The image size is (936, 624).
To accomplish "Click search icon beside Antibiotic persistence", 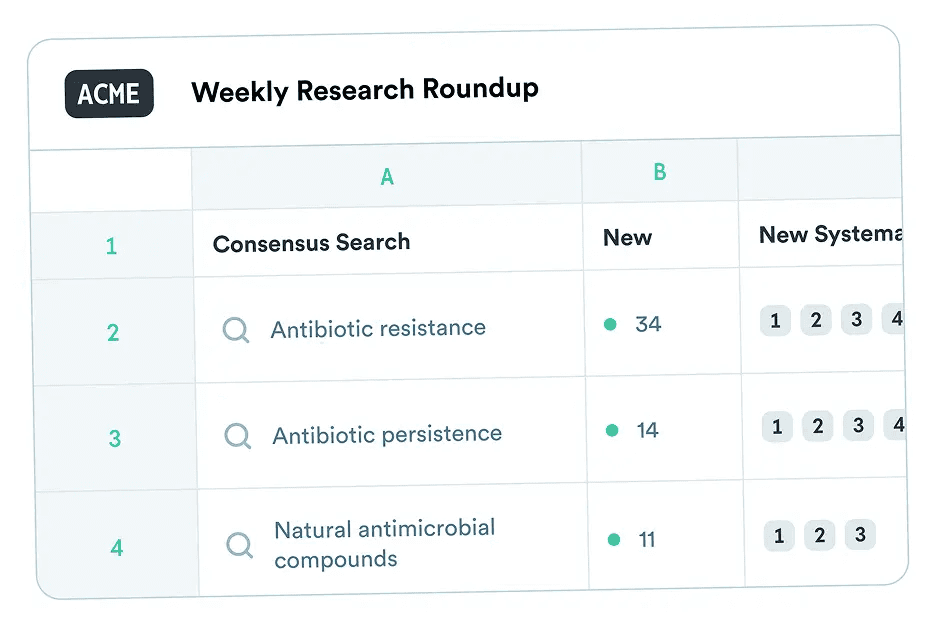I will 238,436.
